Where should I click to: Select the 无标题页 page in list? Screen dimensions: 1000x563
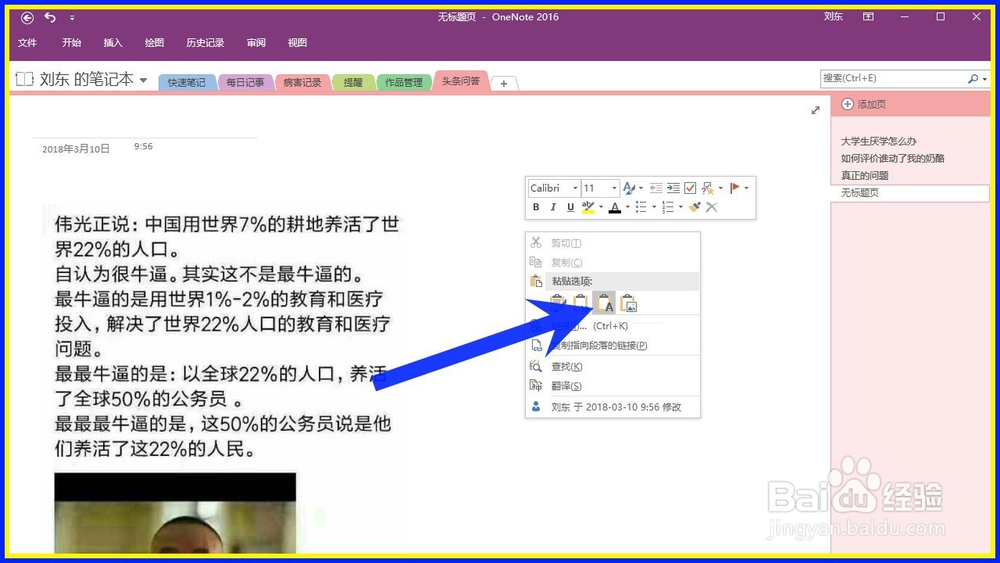(x=910, y=193)
